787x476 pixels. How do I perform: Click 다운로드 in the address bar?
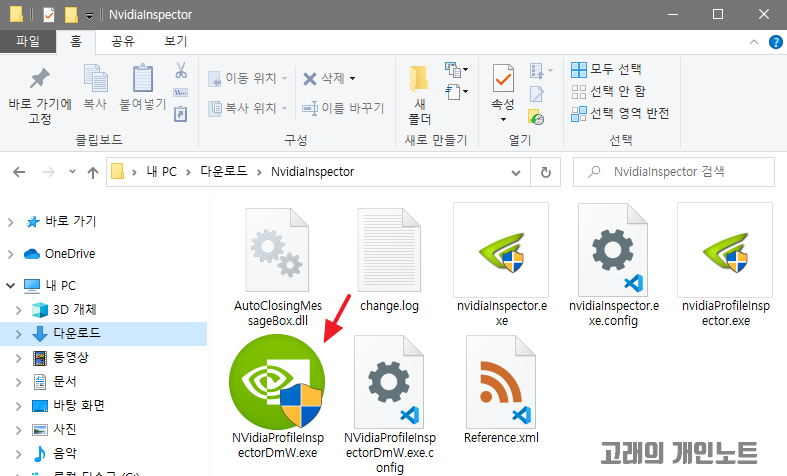(224, 172)
